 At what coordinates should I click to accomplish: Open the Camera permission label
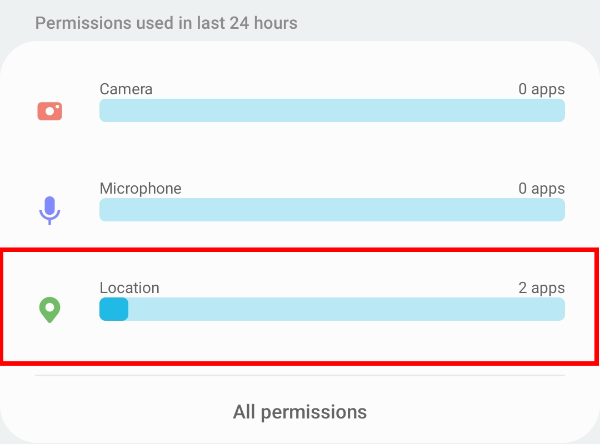(x=126, y=89)
